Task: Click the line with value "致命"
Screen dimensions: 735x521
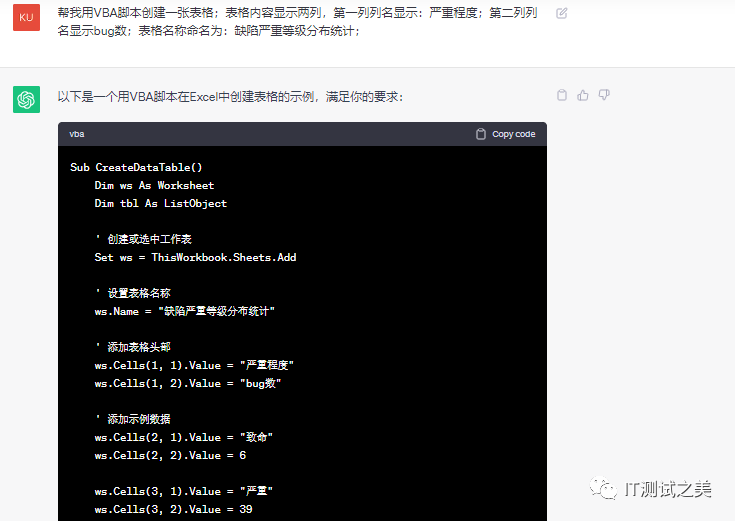Action: [x=184, y=438]
